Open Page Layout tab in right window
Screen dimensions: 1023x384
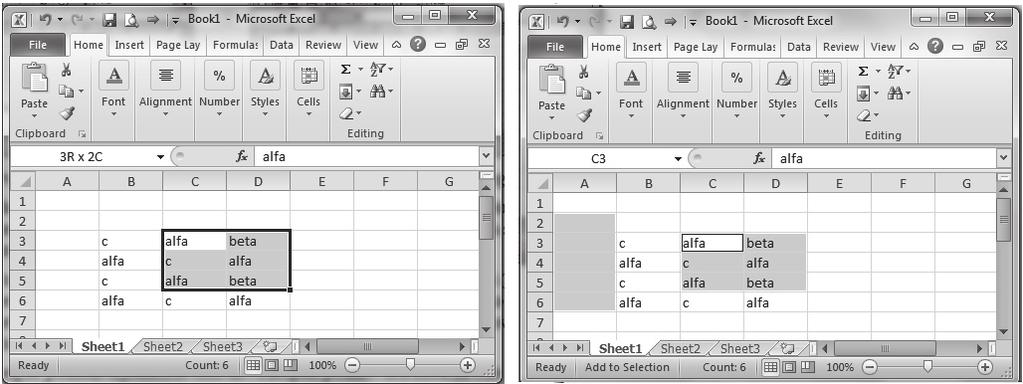[695, 47]
